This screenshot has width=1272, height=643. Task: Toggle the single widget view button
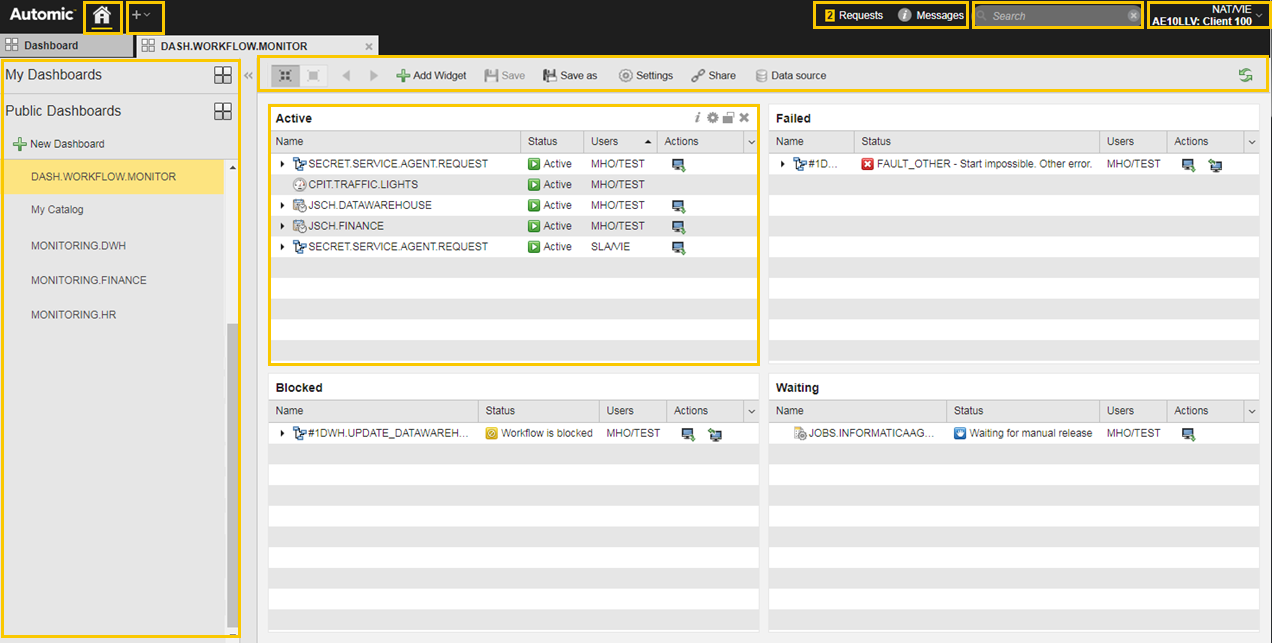point(313,75)
